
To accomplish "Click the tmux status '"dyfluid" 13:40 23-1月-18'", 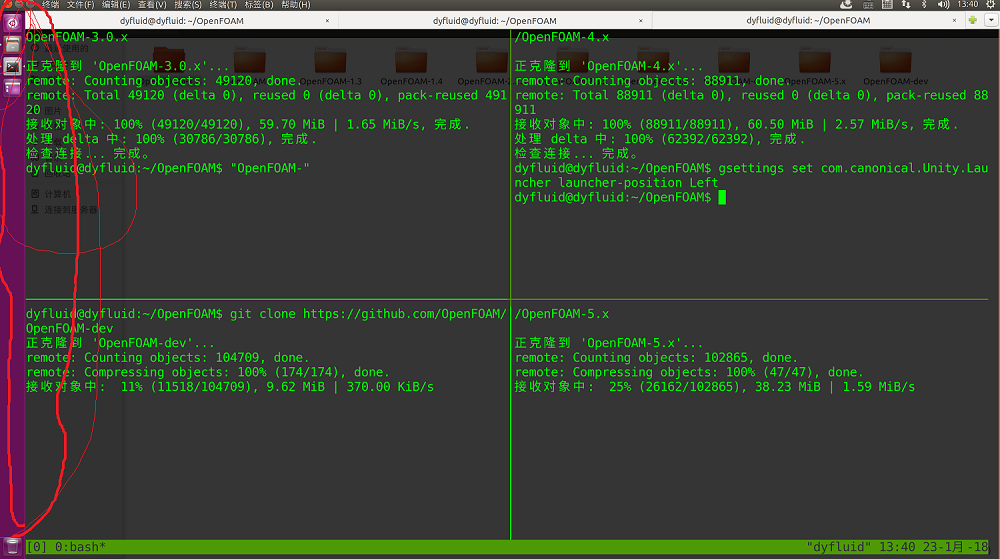I will [x=897, y=547].
